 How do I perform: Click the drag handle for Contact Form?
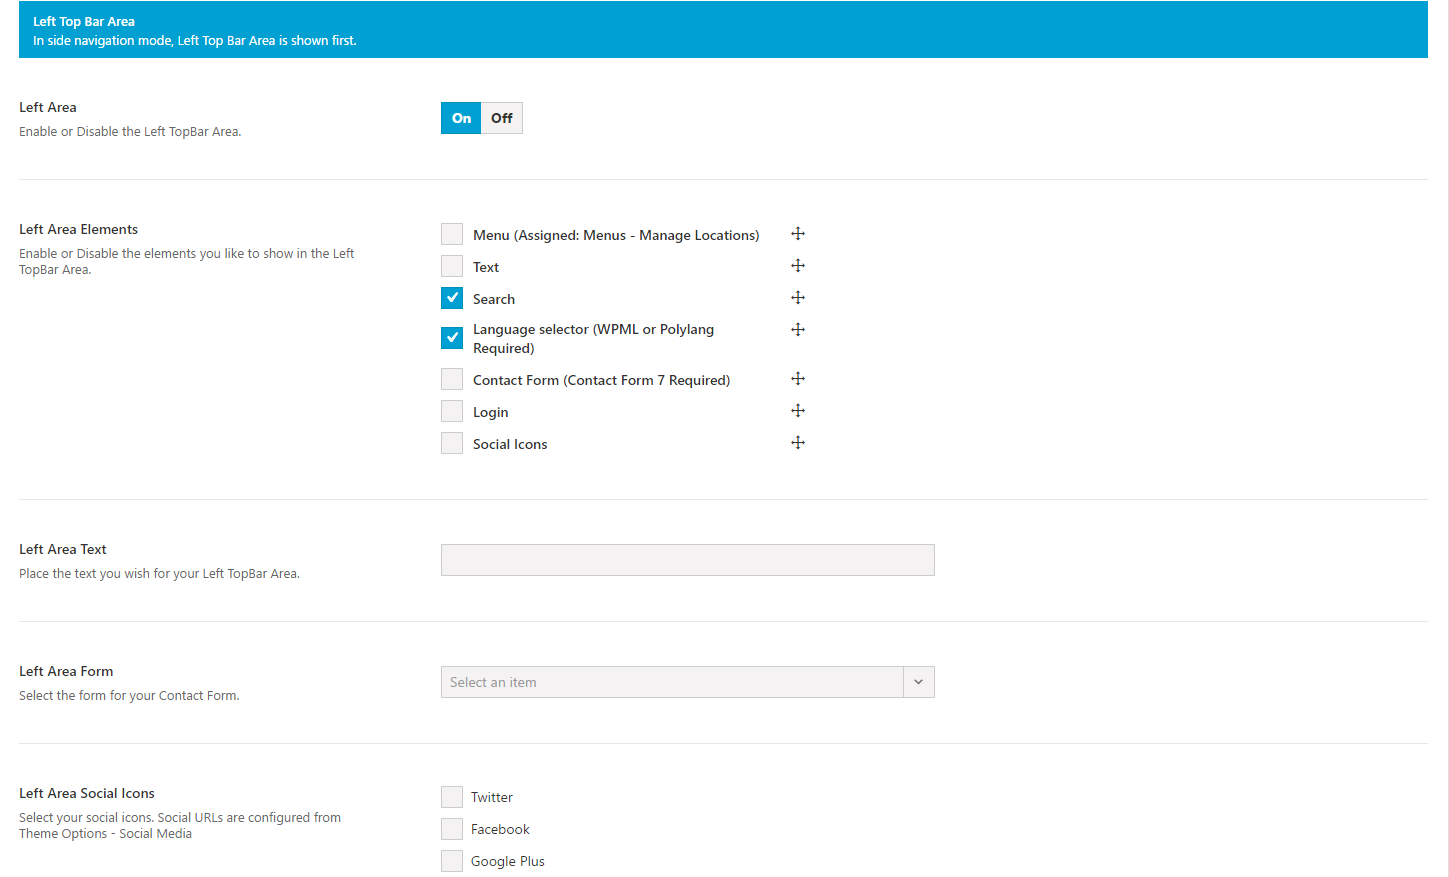[798, 379]
